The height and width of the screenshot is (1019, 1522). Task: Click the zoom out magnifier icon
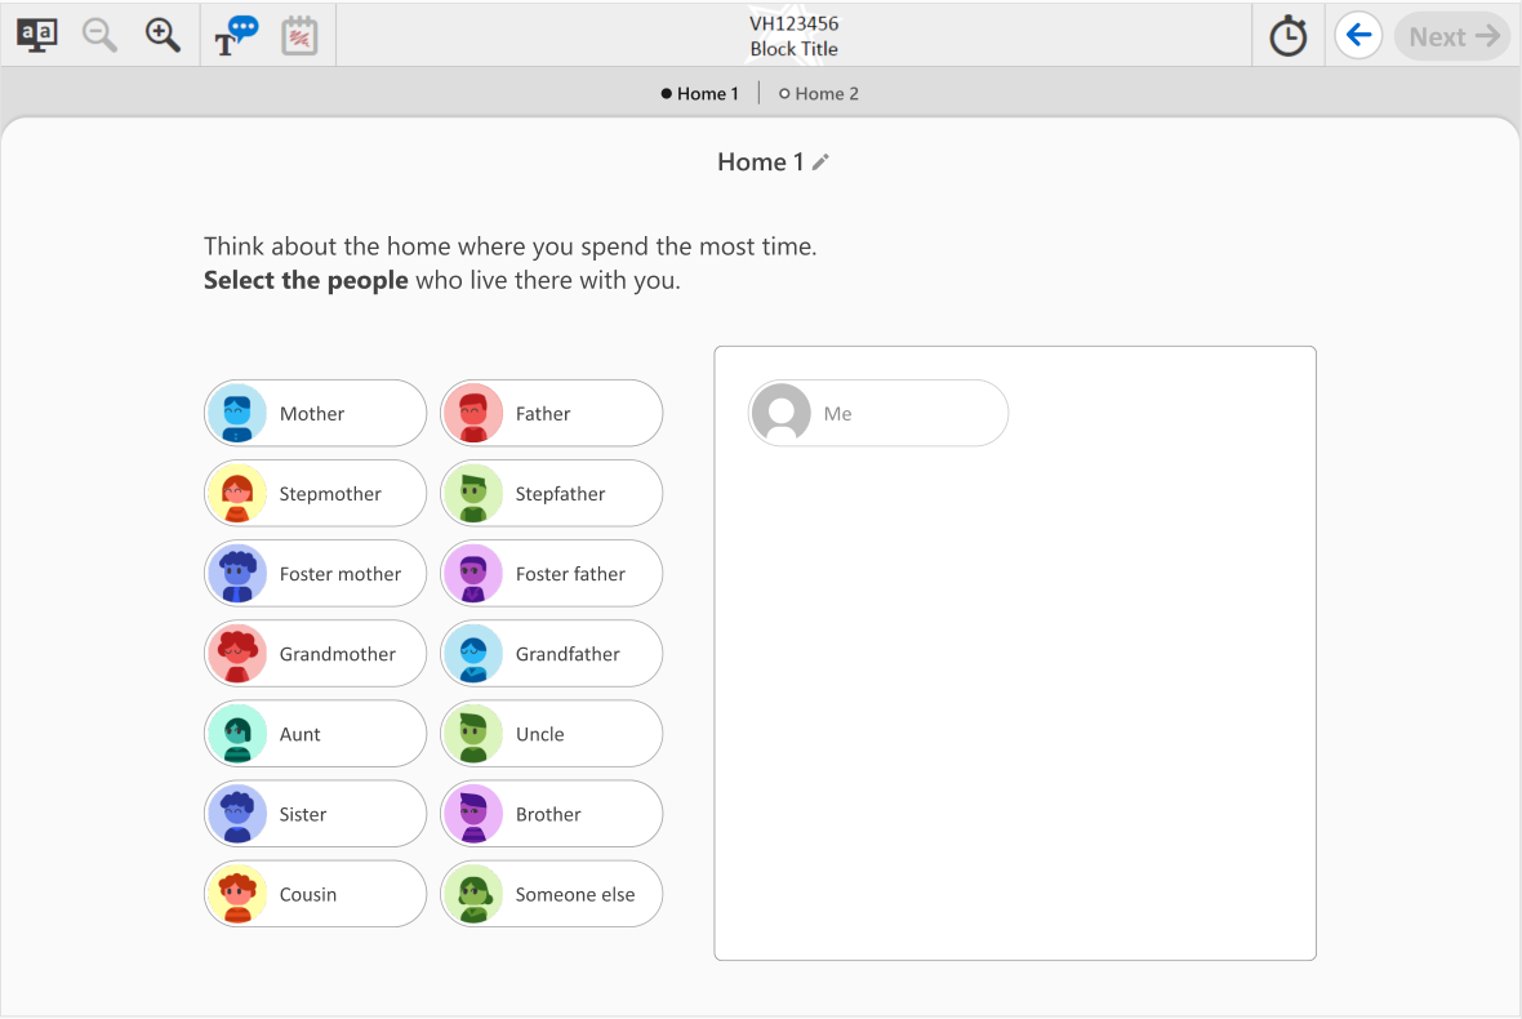tap(99, 36)
